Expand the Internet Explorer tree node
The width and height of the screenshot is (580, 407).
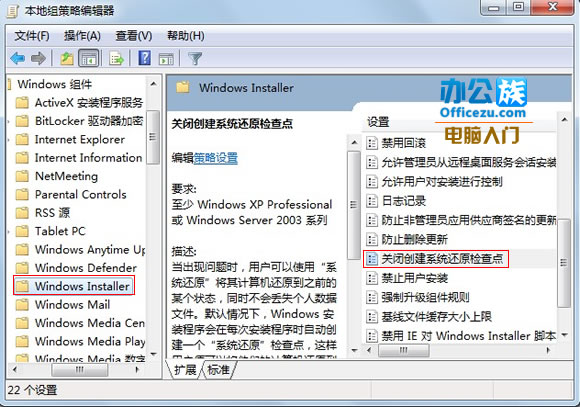pyautogui.click(x=9, y=139)
